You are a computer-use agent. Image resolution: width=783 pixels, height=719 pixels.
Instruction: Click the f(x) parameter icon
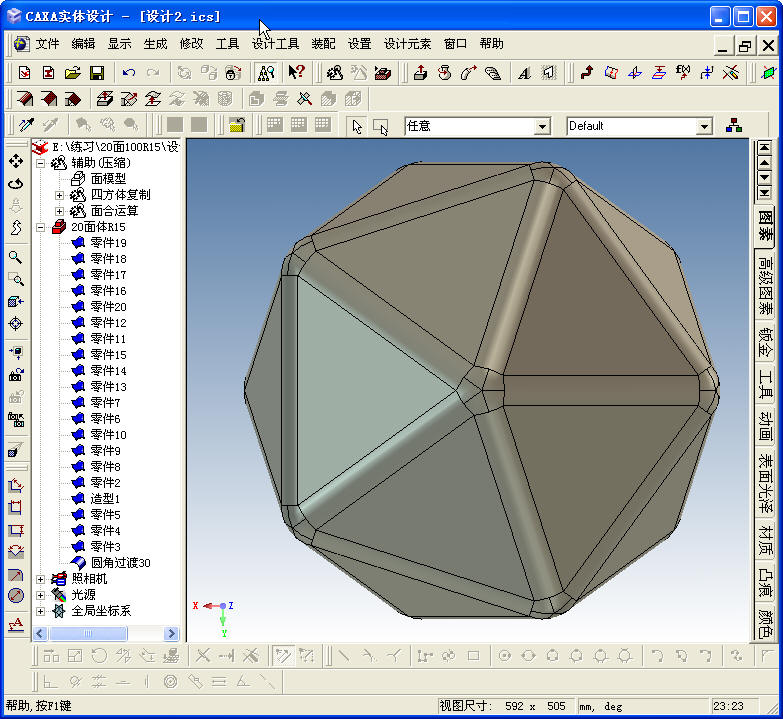(683, 73)
